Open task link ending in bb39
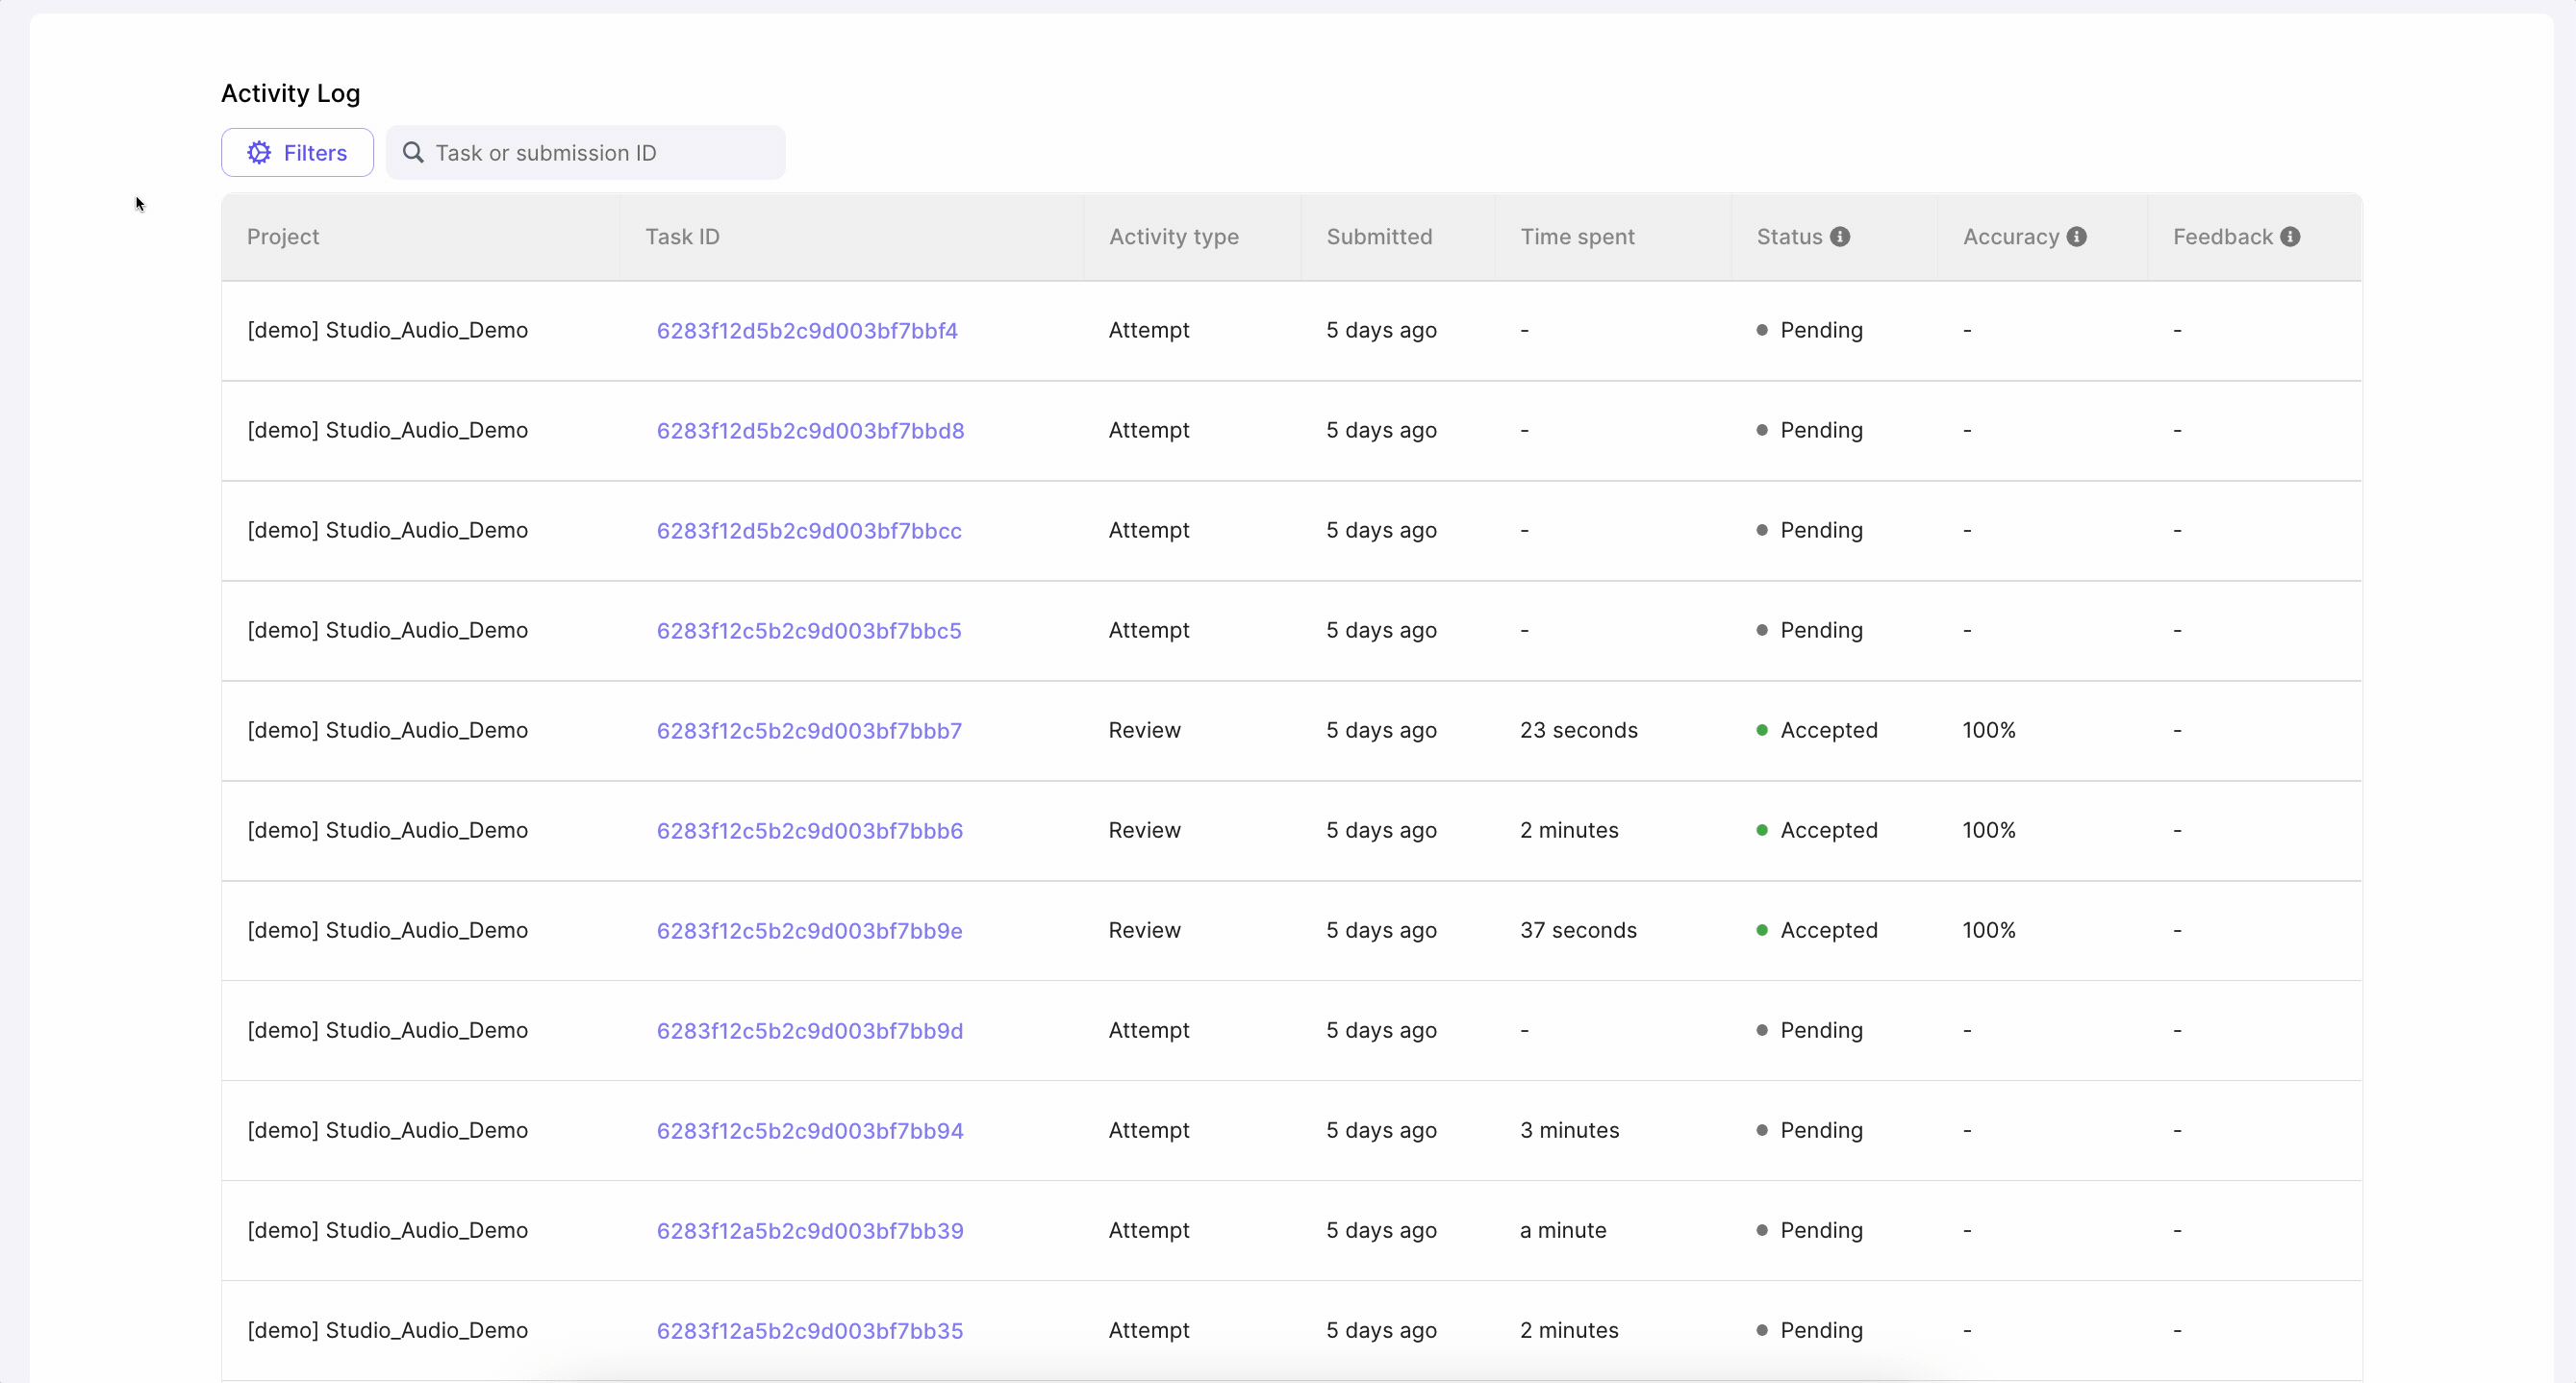 coord(809,1231)
